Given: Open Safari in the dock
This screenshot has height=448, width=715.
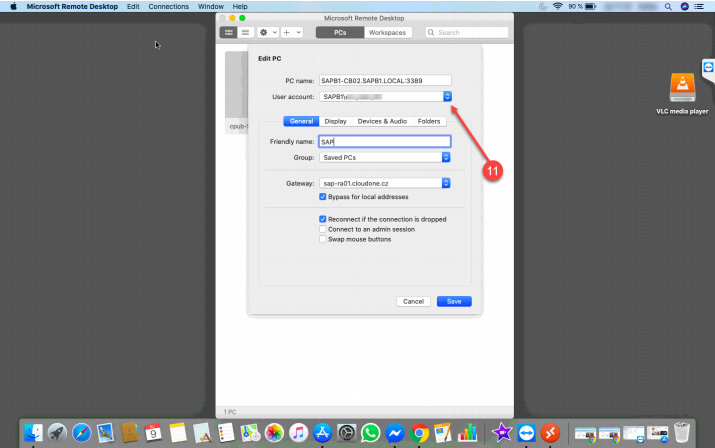Looking at the screenshot, I should click(x=82, y=432).
